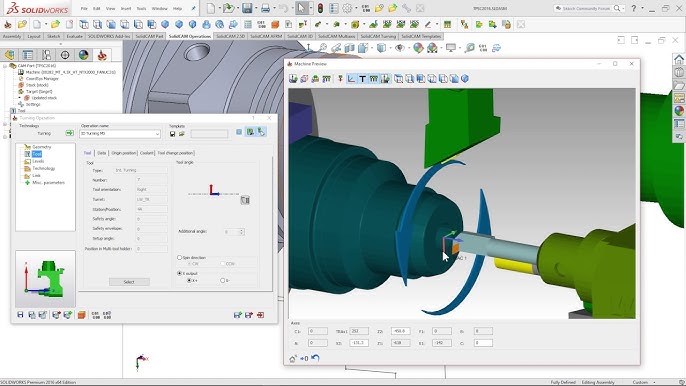The width and height of the screenshot is (686, 386).
Task: Click the red Exit icon in Turning Operation
Action: 261,315
